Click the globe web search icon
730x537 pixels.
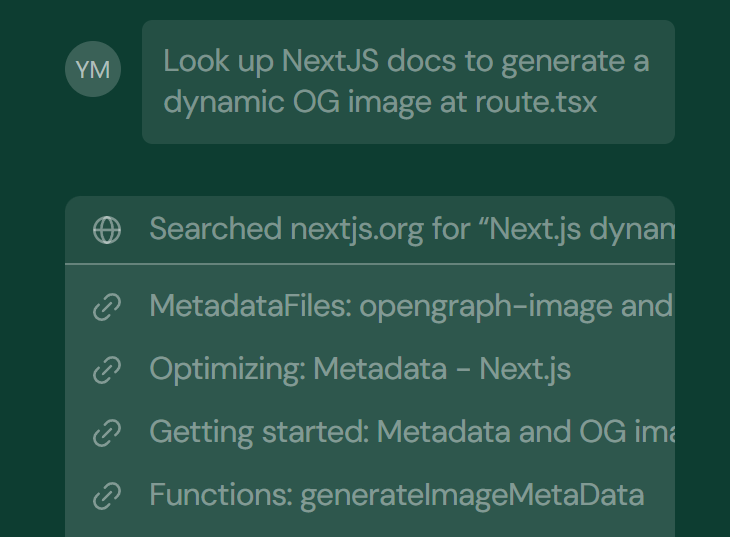pos(107,230)
